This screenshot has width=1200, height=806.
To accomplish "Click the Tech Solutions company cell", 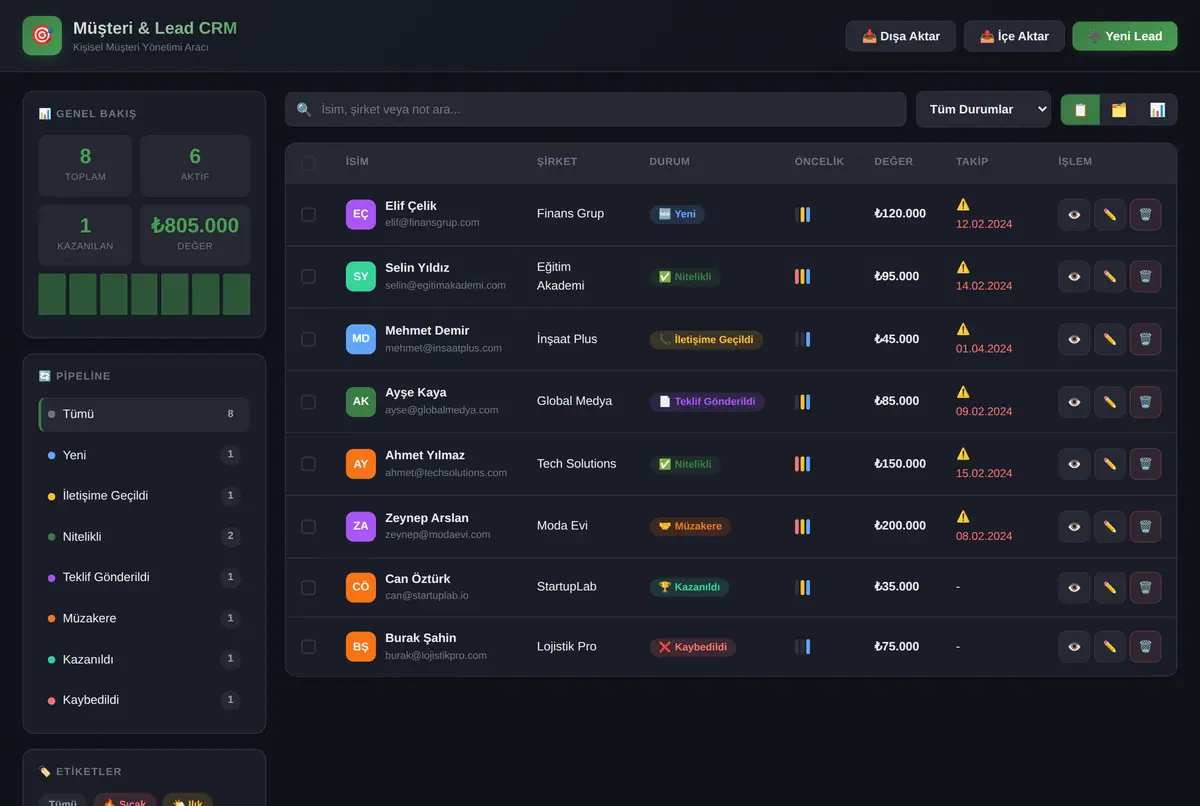I will click(577, 464).
